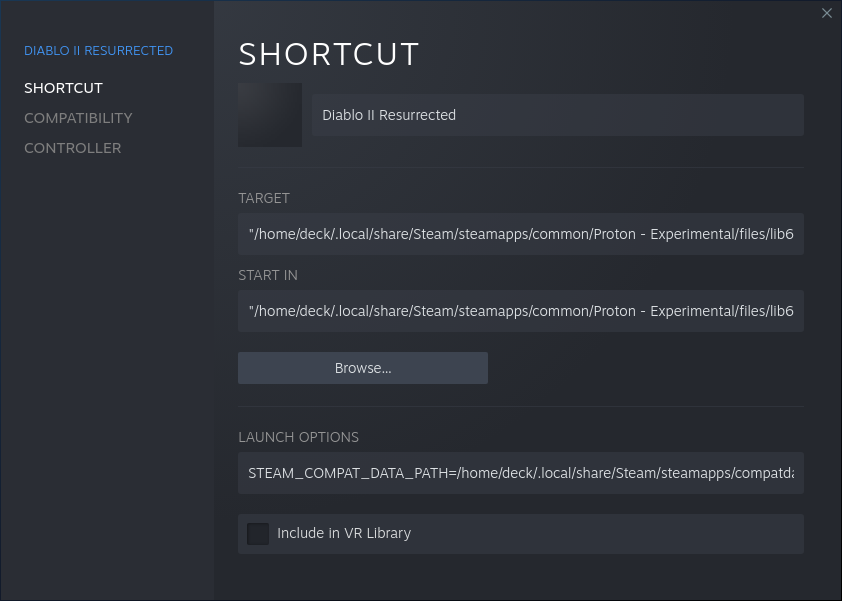Open the Shortcut settings tab
Image resolution: width=842 pixels, height=601 pixels.
tap(63, 88)
